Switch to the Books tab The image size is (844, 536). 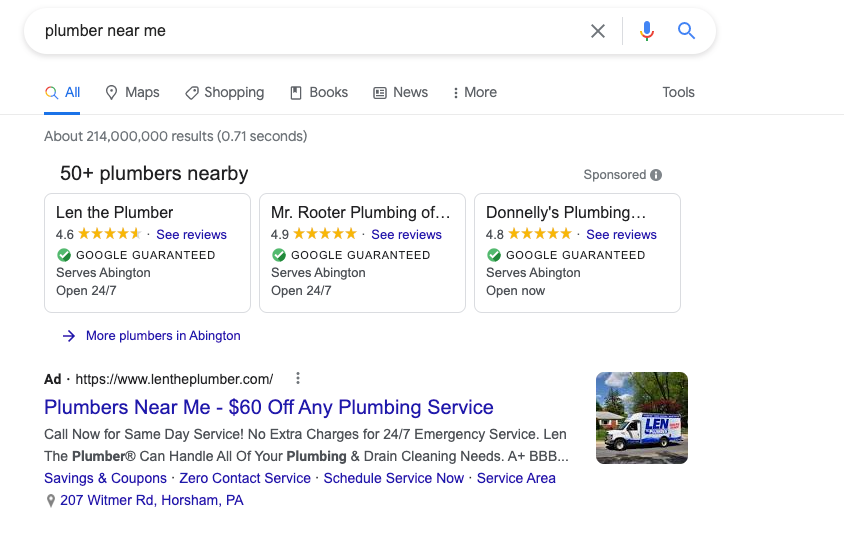(319, 93)
